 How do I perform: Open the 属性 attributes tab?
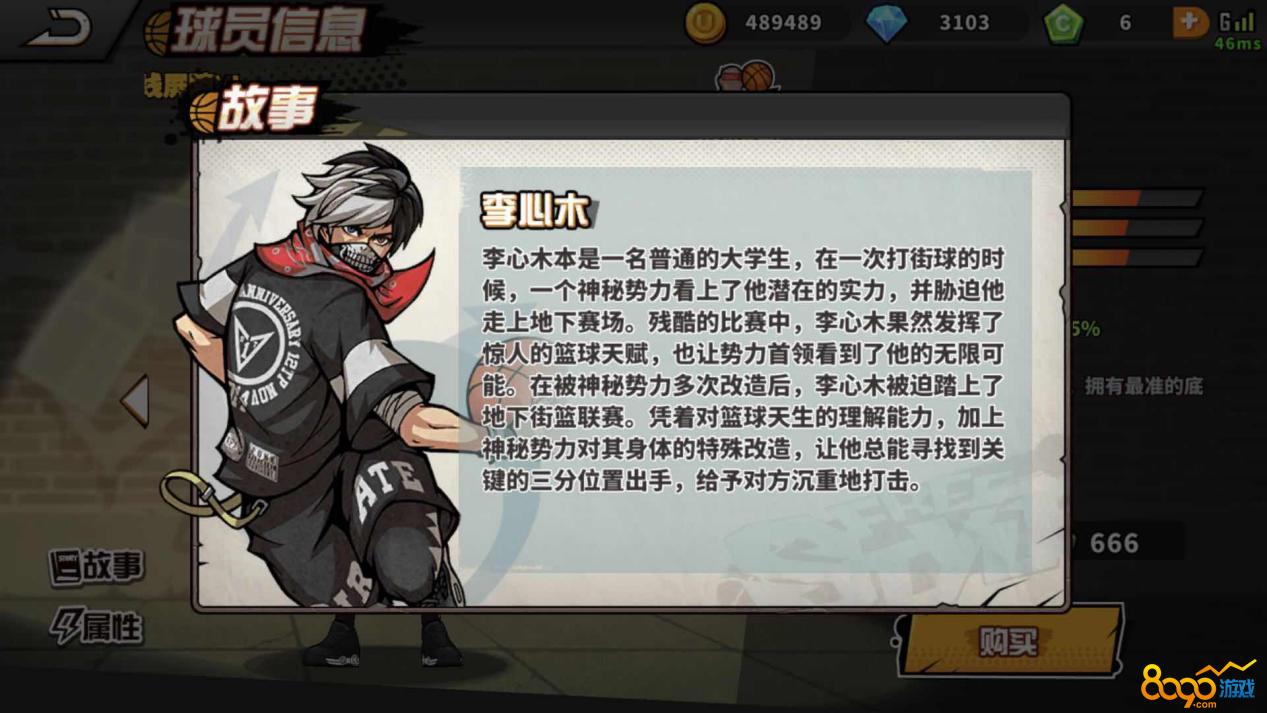[98, 628]
